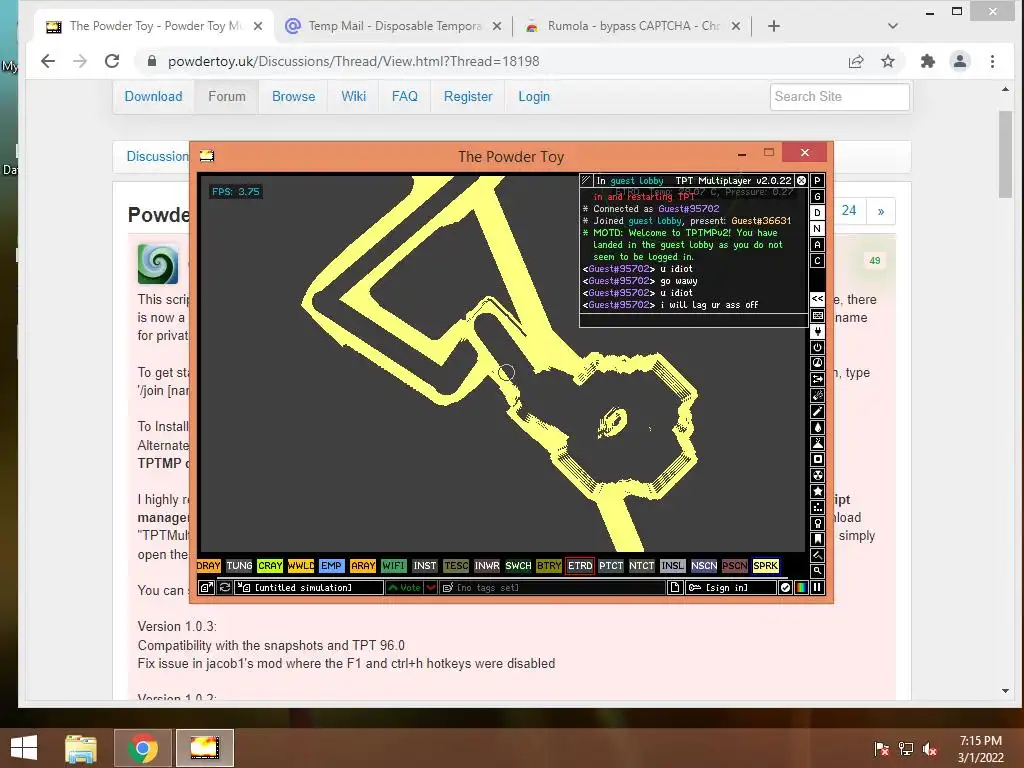Viewport: 1024px width, 768px height.
Task: Upvote the simulation with Vote button
Action: point(404,587)
